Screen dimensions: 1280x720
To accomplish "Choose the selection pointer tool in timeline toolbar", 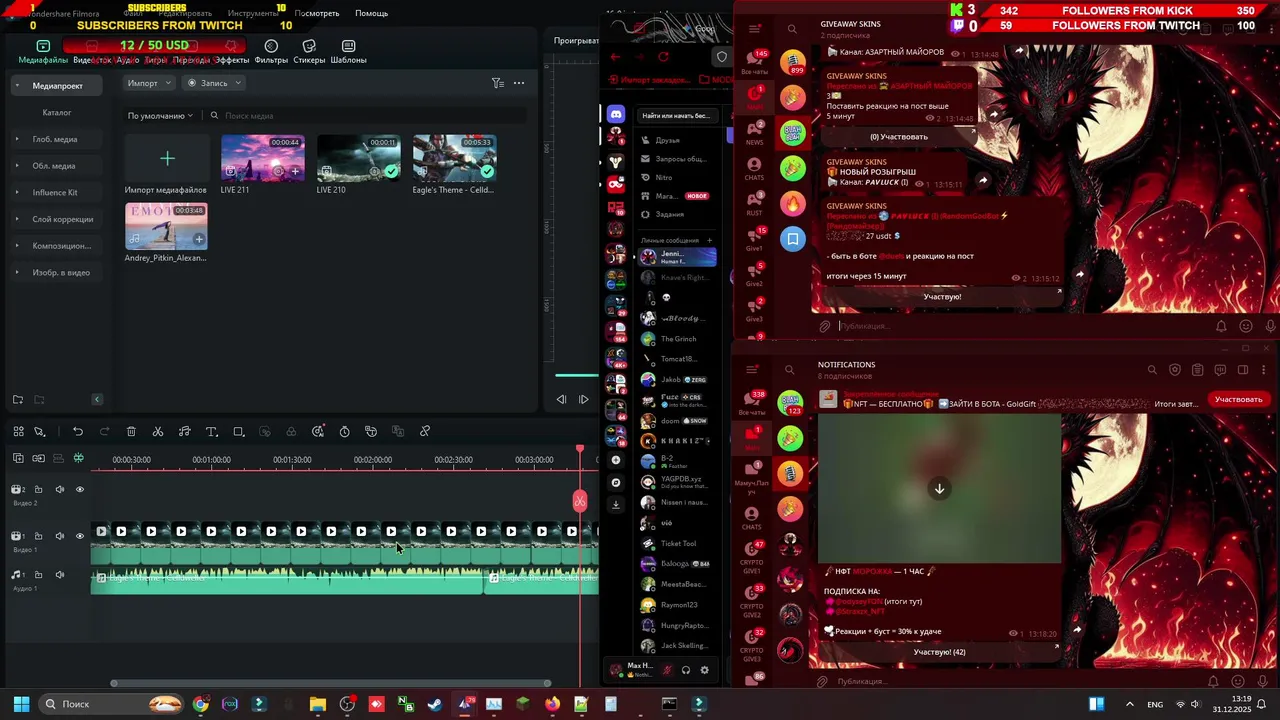I will (x=40, y=432).
